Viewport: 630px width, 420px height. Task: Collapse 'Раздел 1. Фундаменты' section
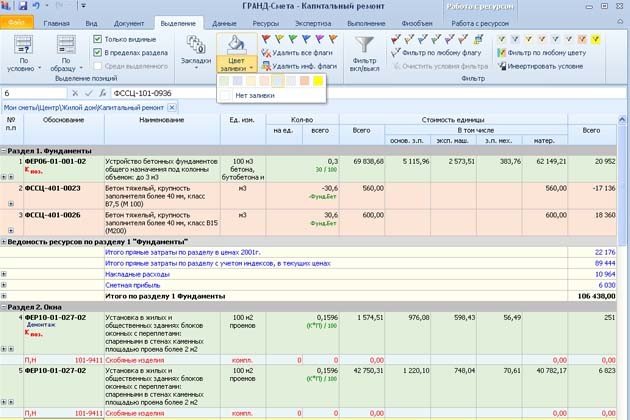coord(5,151)
